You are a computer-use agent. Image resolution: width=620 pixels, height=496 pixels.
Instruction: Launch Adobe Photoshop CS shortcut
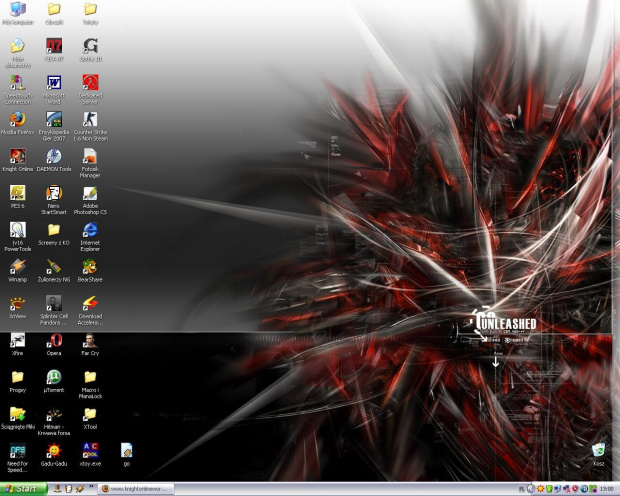91,200
